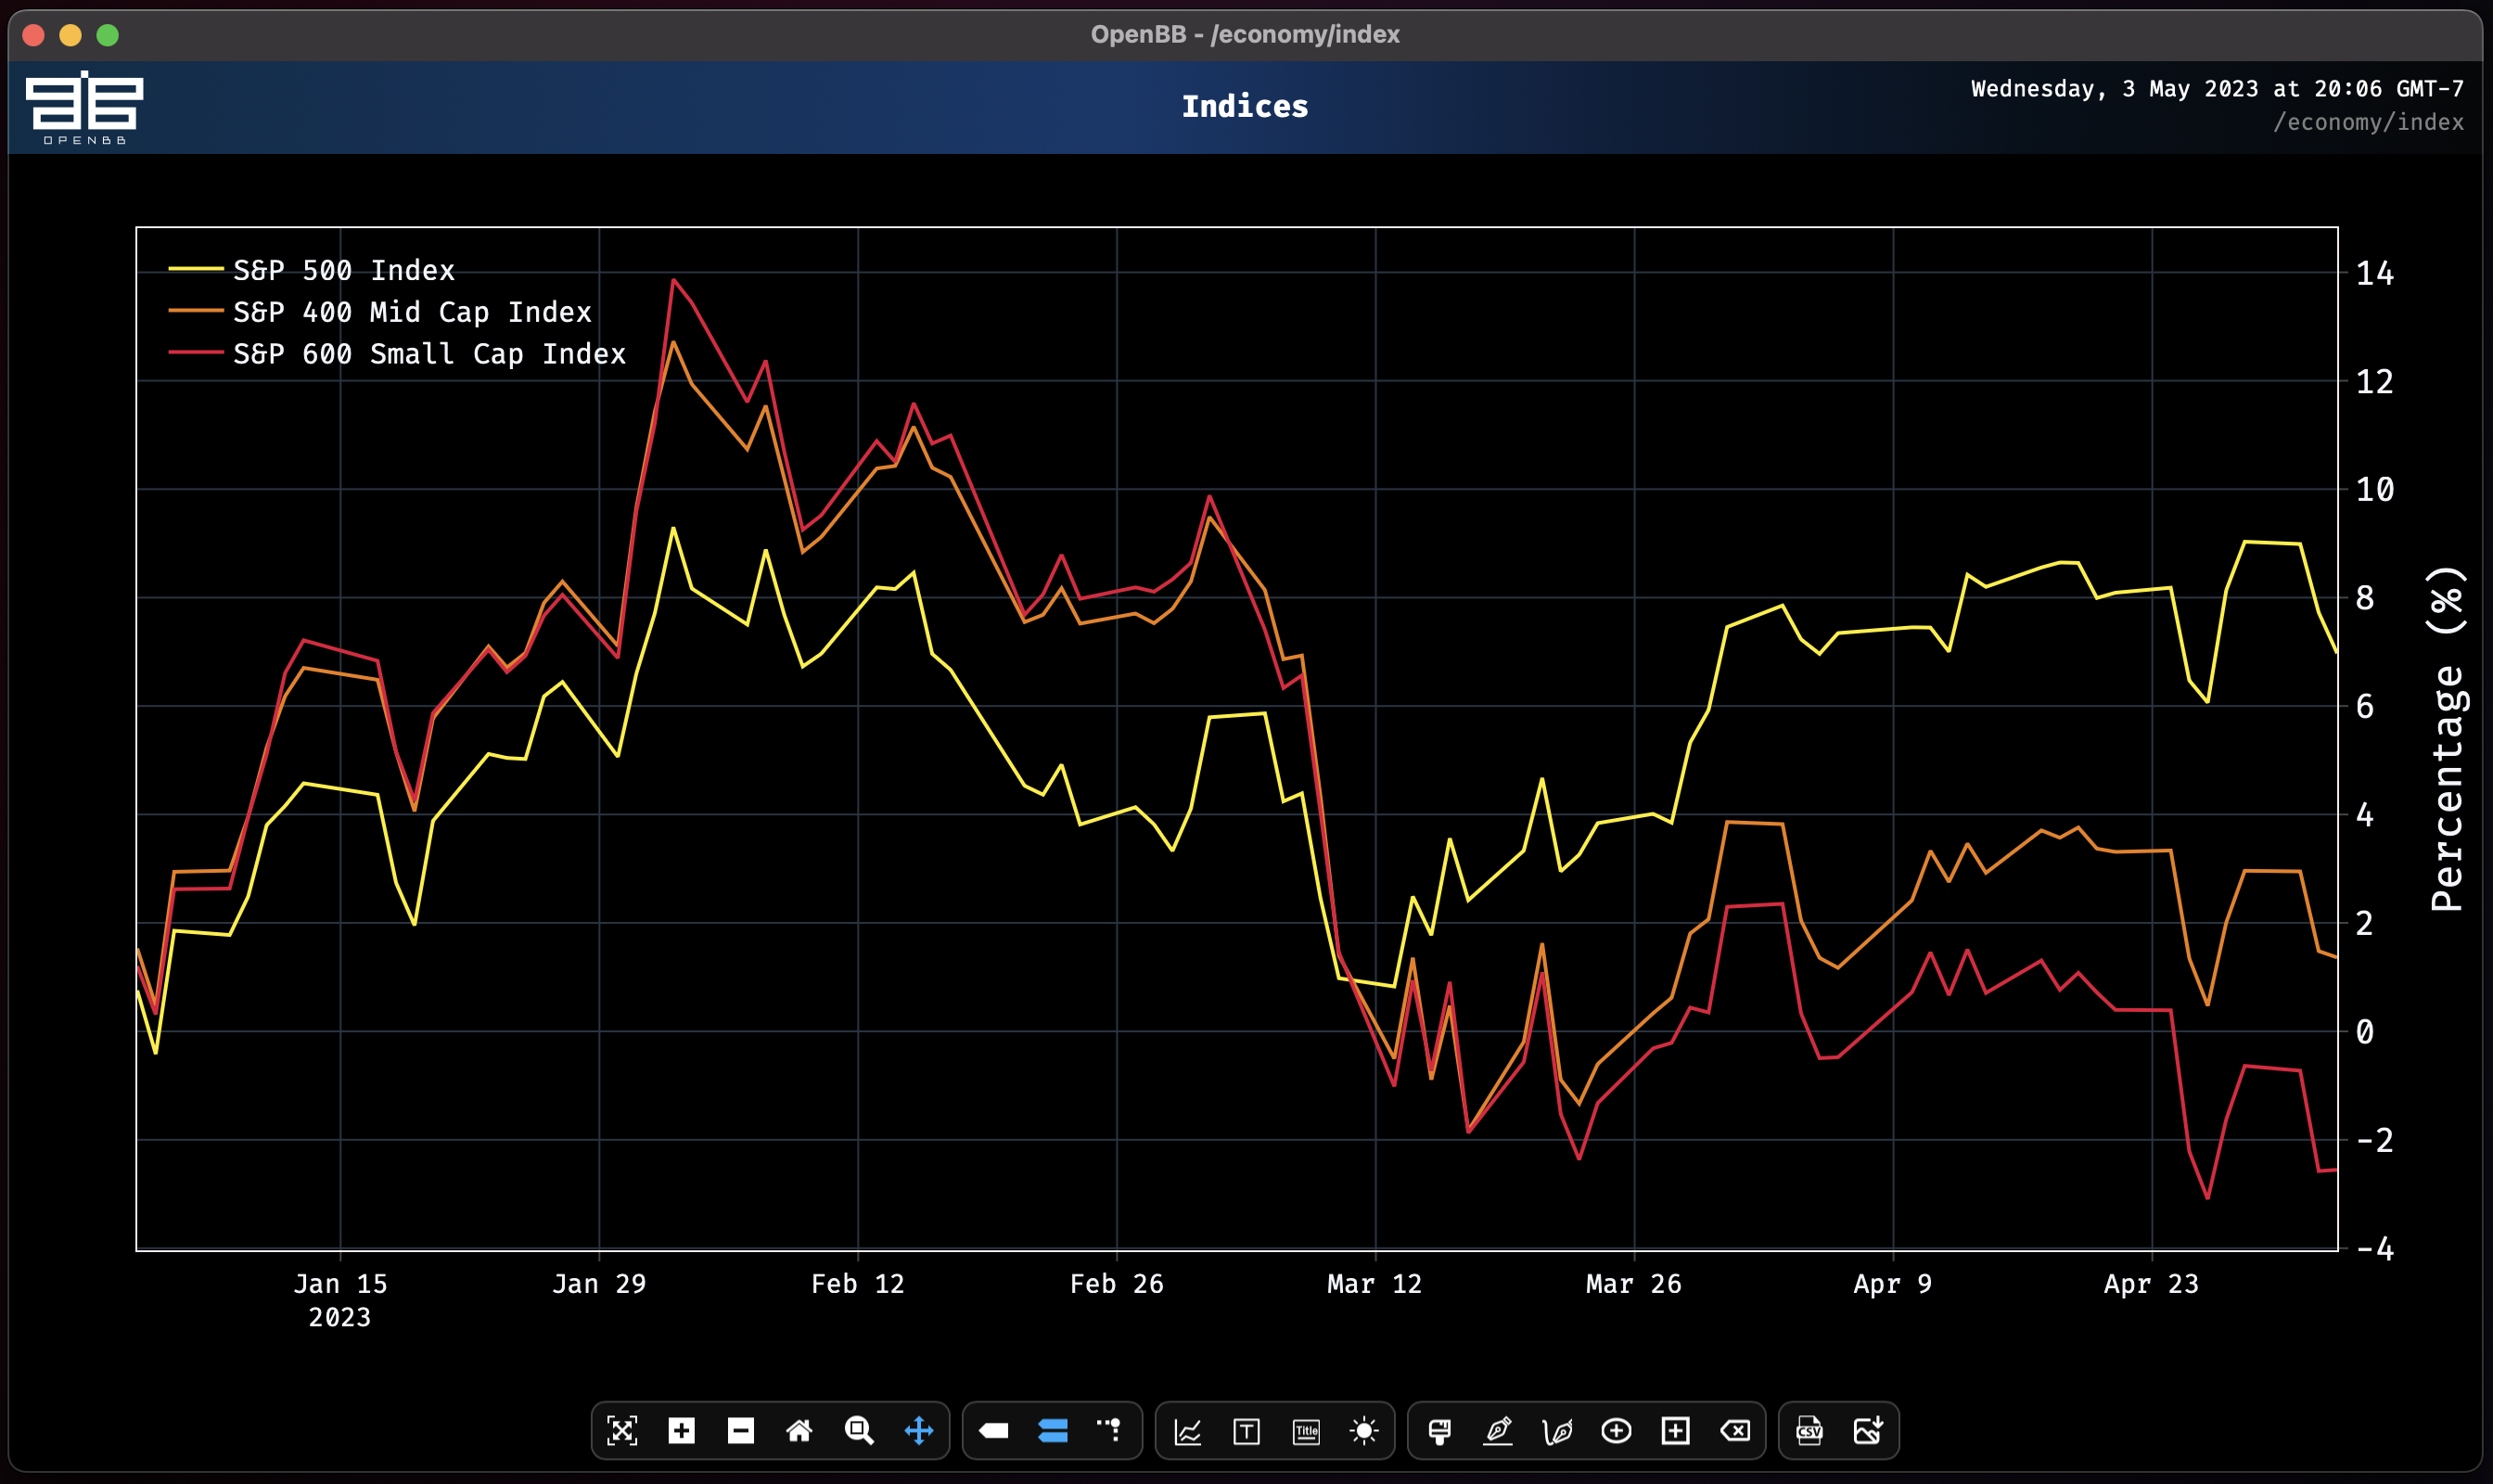Click the edit Title icon
Viewport: 2493px width, 1484px height.
click(x=1306, y=1431)
